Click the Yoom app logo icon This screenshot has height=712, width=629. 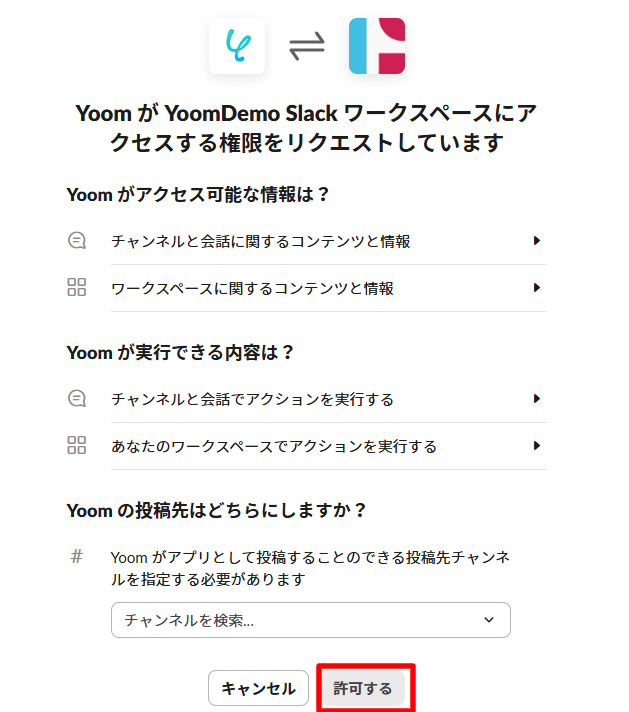coord(237,46)
